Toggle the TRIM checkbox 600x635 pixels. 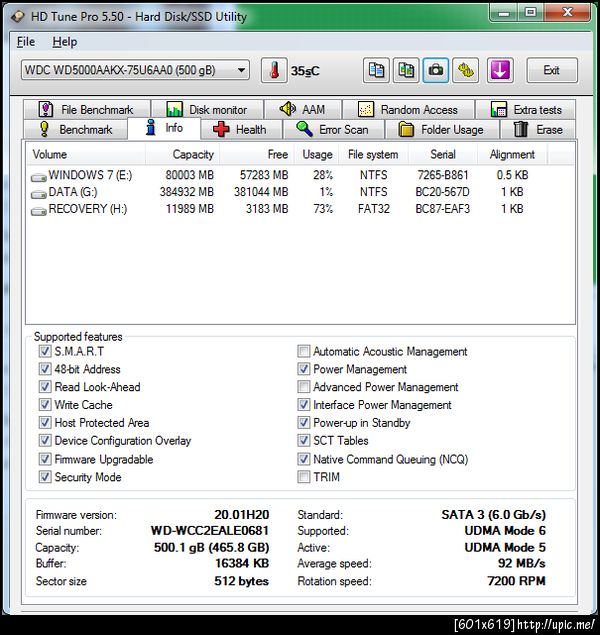click(304, 477)
